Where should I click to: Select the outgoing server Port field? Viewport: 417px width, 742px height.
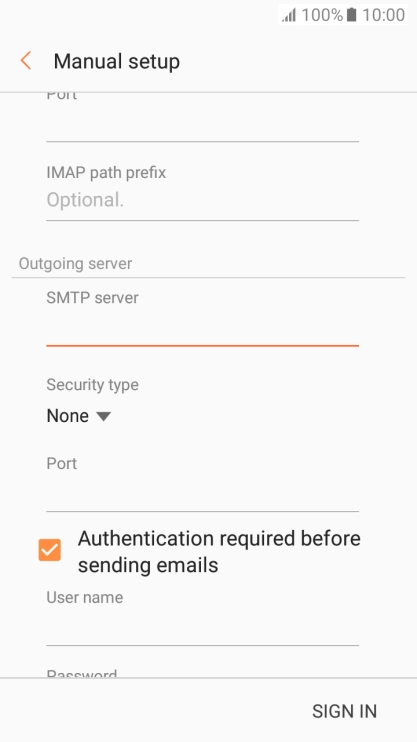click(203, 495)
